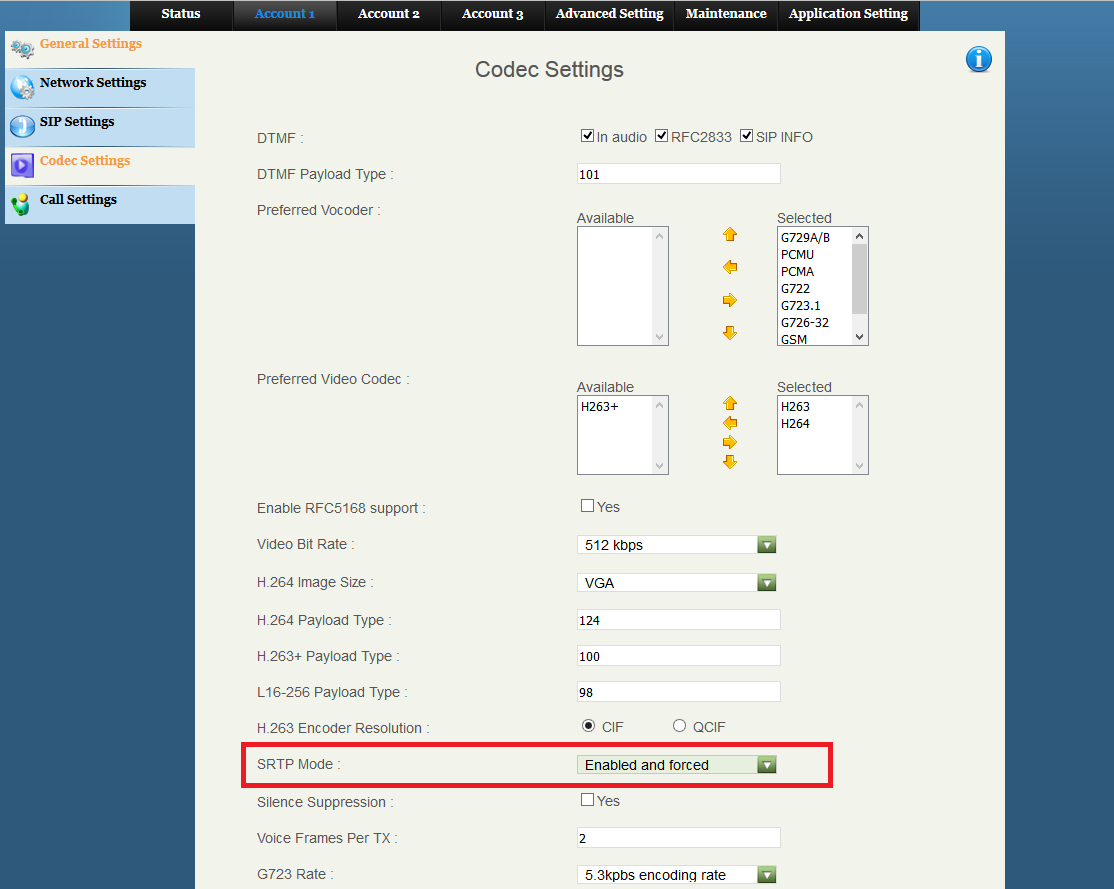
Task: Open Call Settings from the sidebar
Action: (78, 200)
